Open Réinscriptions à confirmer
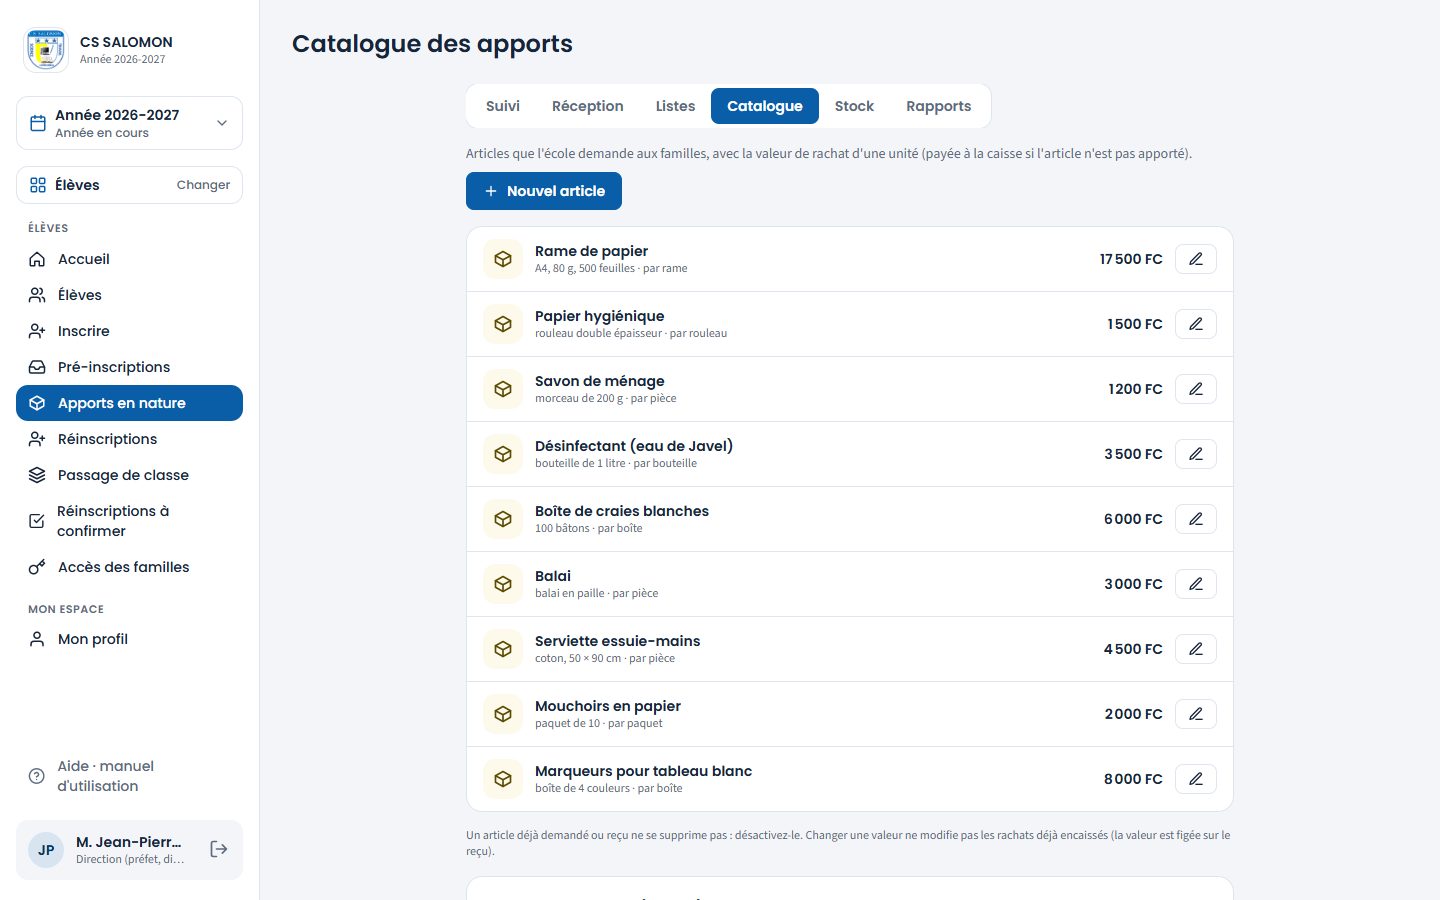The image size is (1440, 900). [129, 521]
